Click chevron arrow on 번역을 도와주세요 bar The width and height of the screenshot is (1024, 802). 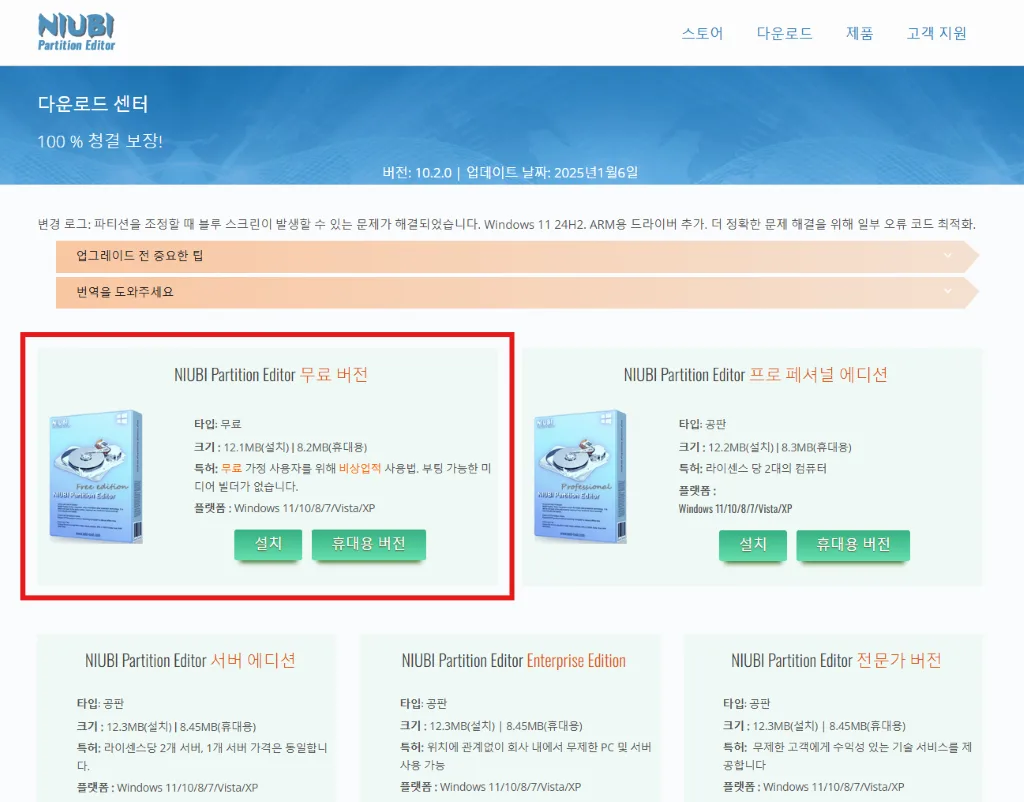point(947,292)
